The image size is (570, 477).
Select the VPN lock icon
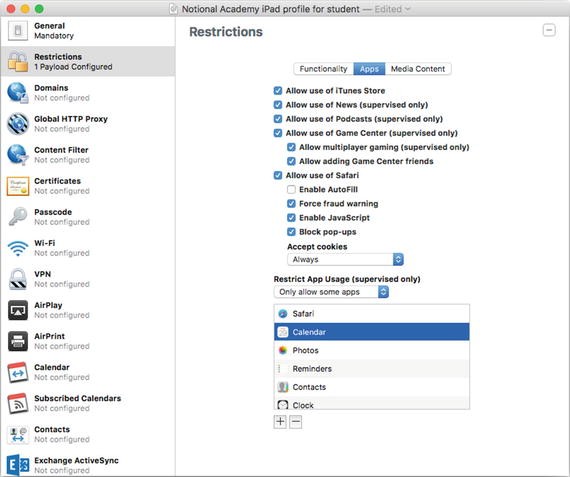tap(18, 279)
